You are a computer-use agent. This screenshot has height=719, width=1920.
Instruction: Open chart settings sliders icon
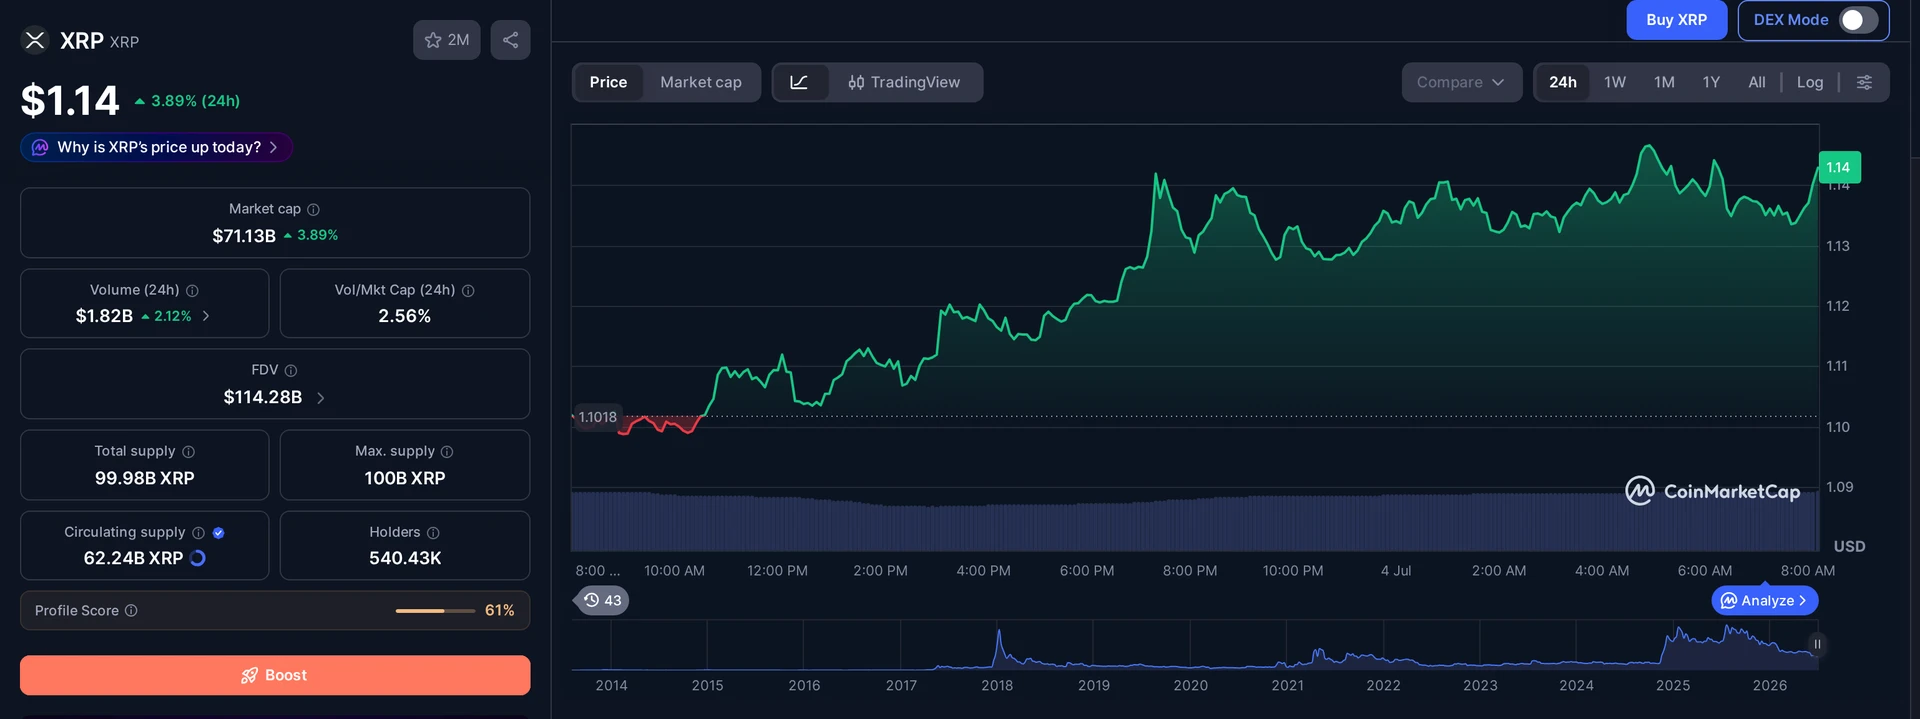click(x=1864, y=82)
